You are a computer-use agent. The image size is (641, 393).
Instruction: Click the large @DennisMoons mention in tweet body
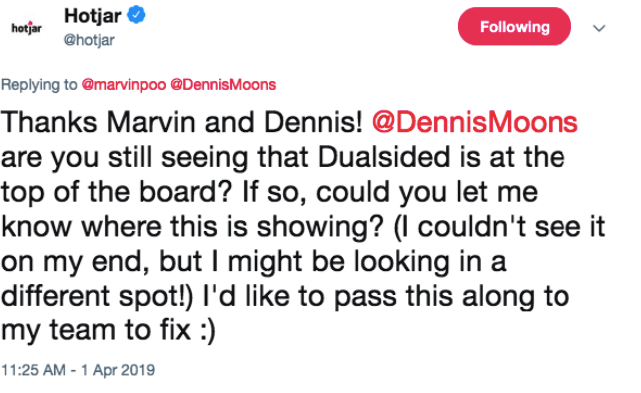475,122
